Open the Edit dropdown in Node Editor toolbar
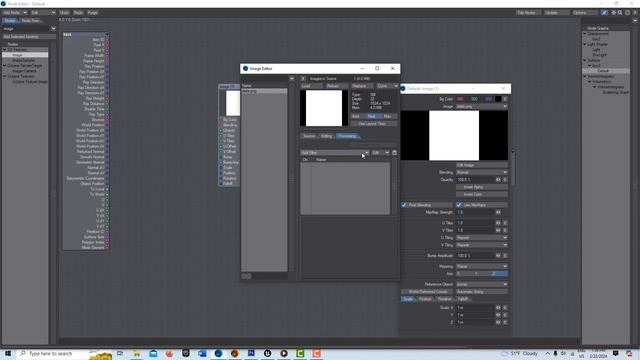The width and height of the screenshot is (640, 360). [x=43, y=13]
